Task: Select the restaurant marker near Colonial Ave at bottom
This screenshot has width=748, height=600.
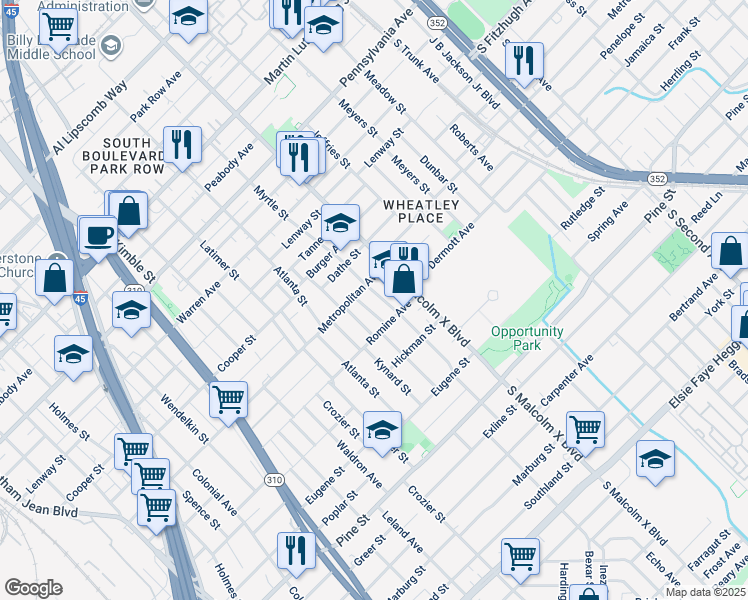Action: pyautogui.click(x=296, y=550)
